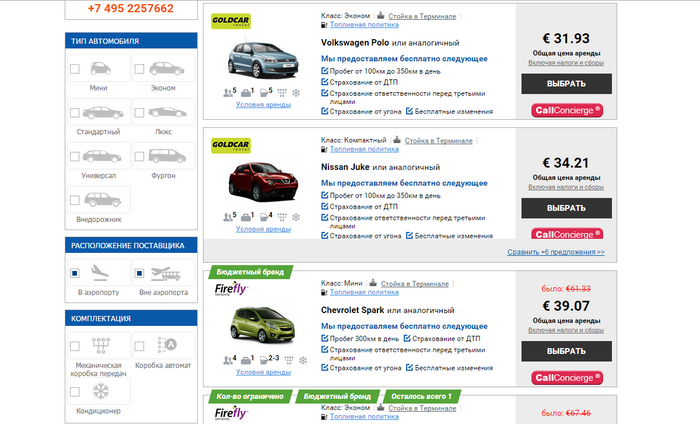Open Условия аренды link for Volkswagen Polo
This screenshot has height=424, width=700.
click(263, 104)
